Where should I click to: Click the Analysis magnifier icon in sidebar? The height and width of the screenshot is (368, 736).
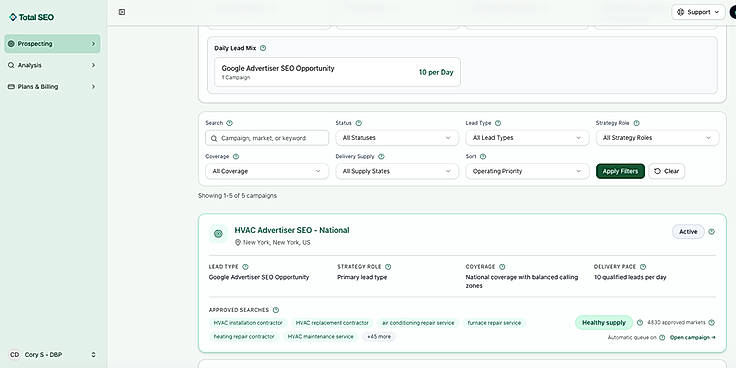(11, 65)
